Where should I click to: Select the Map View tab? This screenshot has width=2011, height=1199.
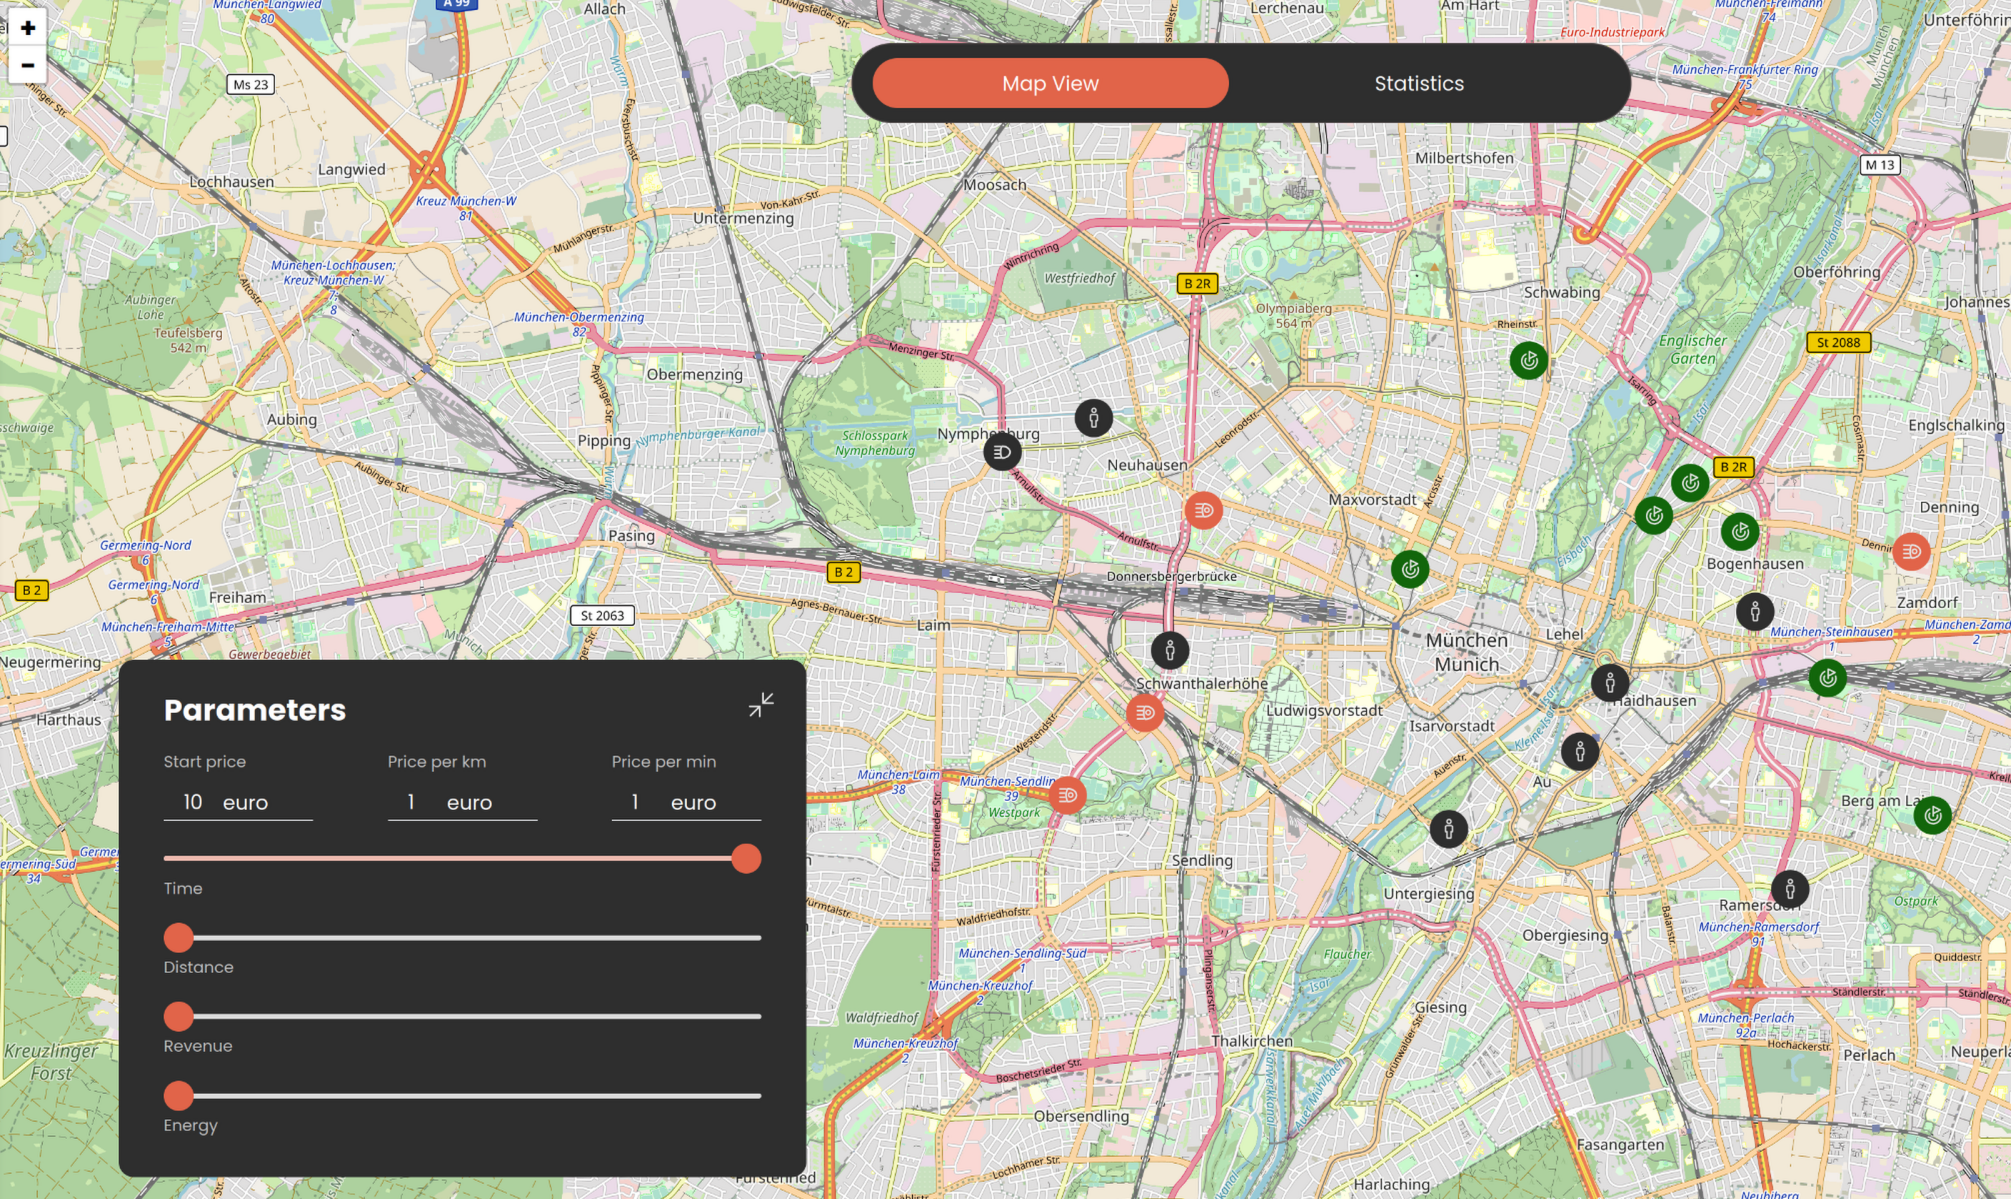coord(1050,84)
